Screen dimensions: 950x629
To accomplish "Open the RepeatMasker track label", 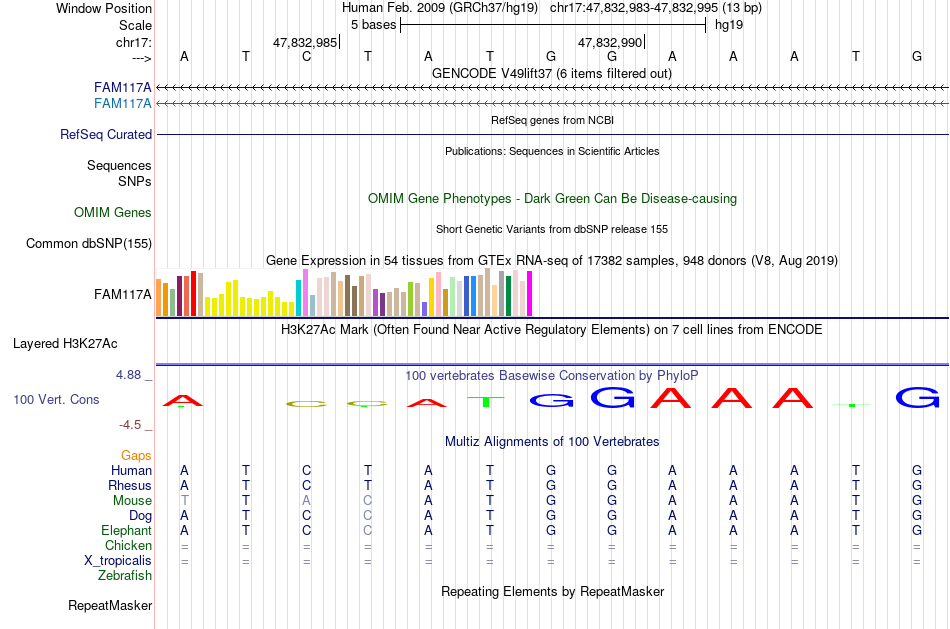I will click(110, 605).
